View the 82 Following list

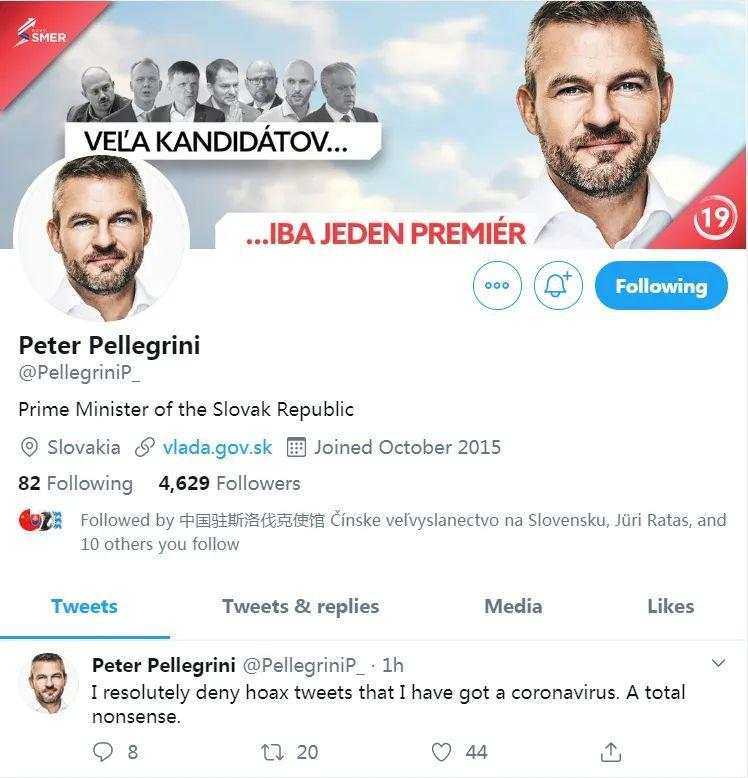click(75, 483)
